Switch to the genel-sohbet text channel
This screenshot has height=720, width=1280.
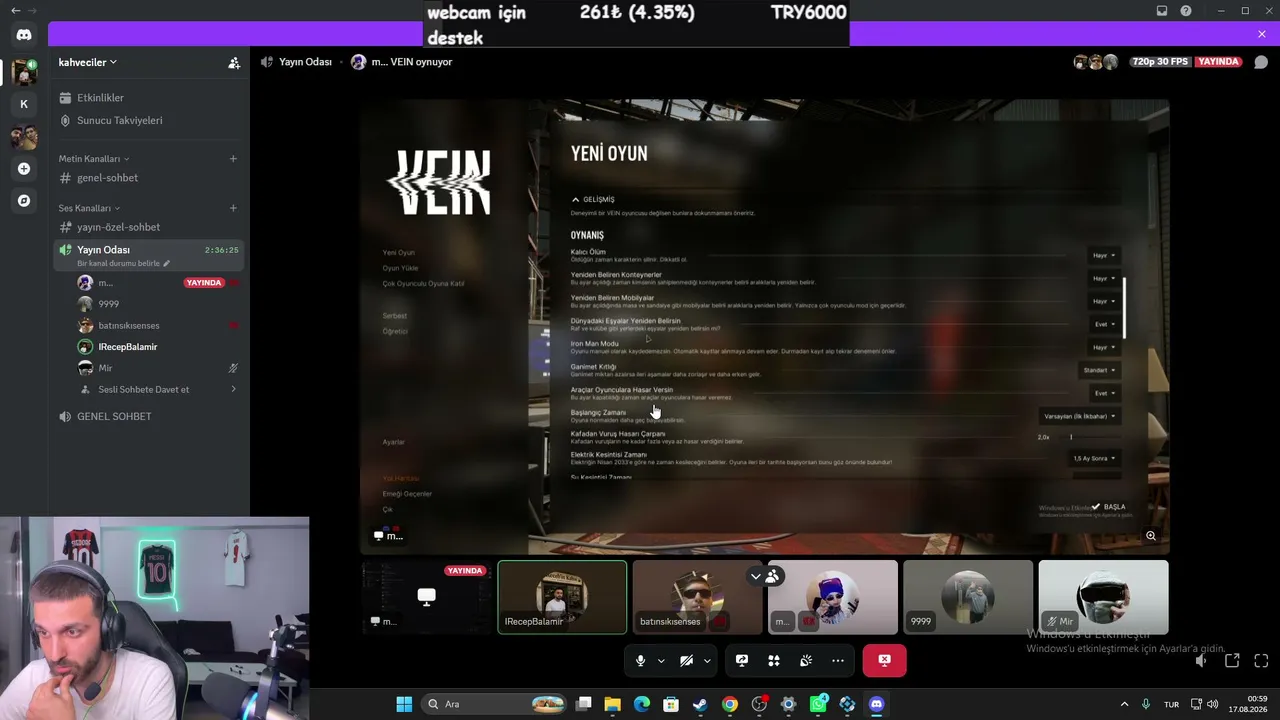click(x=150, y=178)
